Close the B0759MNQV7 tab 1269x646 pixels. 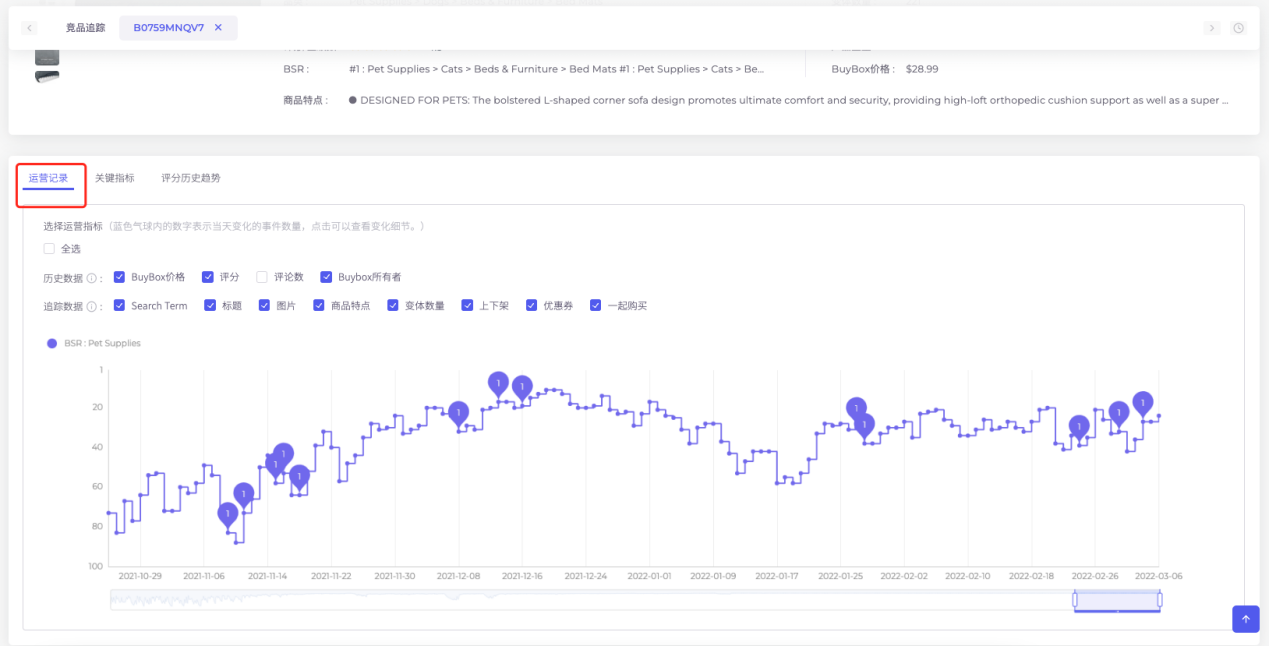coord(218,28)
